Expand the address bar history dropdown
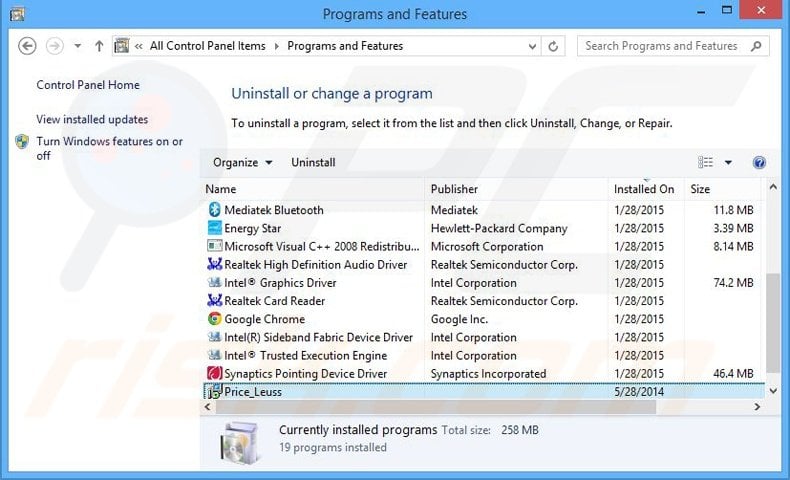 pos(532,46)
